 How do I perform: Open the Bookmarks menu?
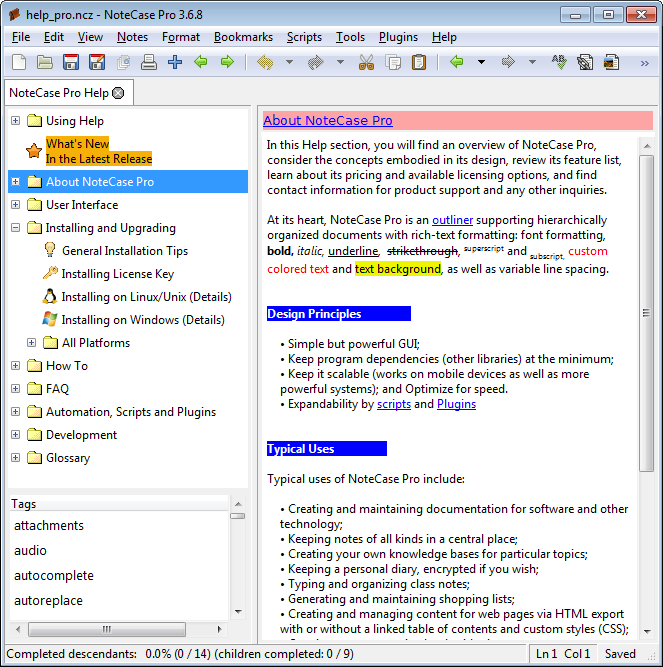(243, 37)
